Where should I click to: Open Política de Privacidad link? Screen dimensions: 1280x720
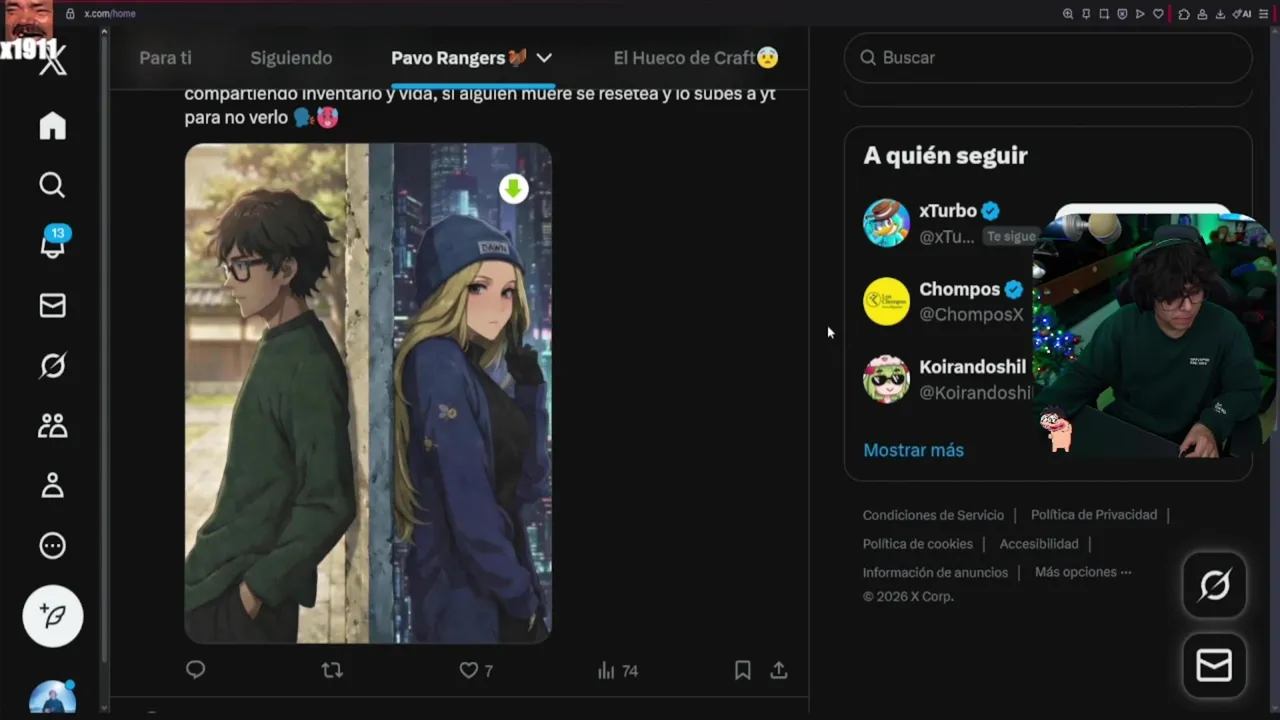pos(1094,515)
